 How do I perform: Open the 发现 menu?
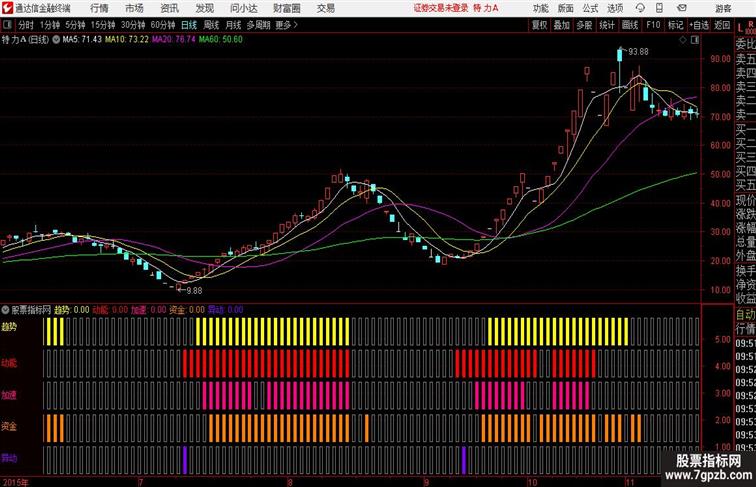click(x=204, y=8)
